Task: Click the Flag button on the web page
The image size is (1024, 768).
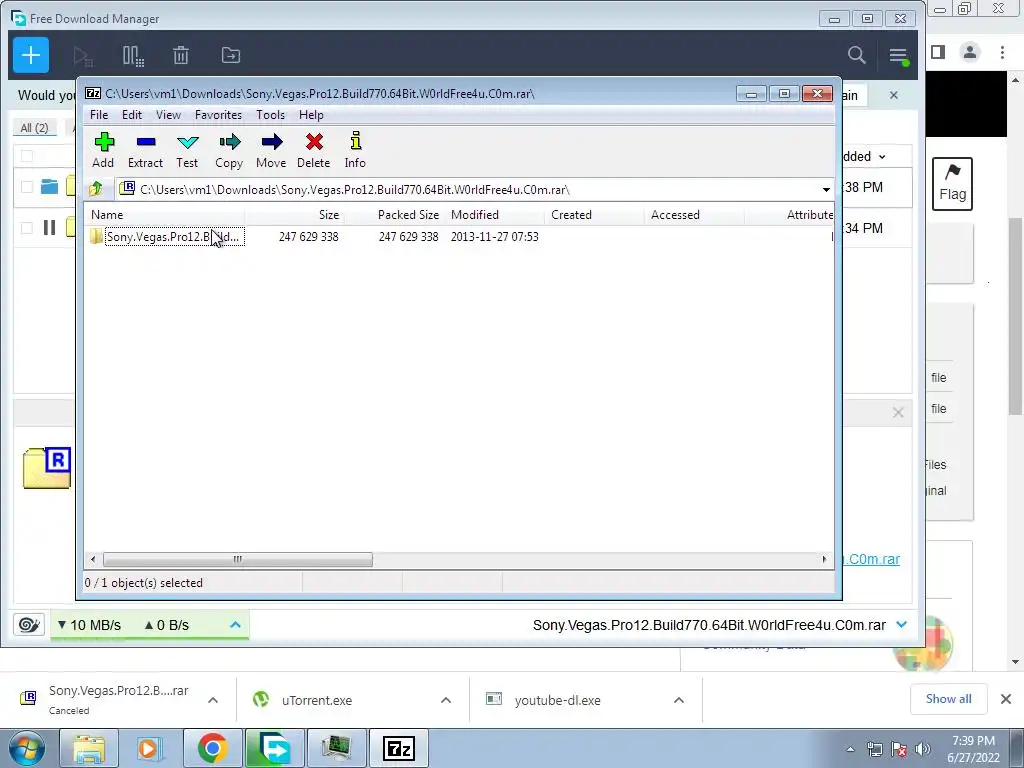Action: tap(952, 184)
